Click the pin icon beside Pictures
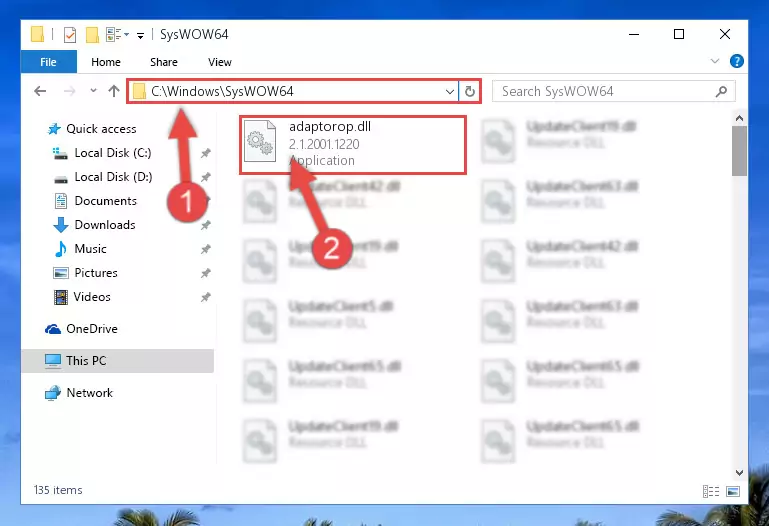This screenshot has width=769, height=526. [x=205, y=273]
